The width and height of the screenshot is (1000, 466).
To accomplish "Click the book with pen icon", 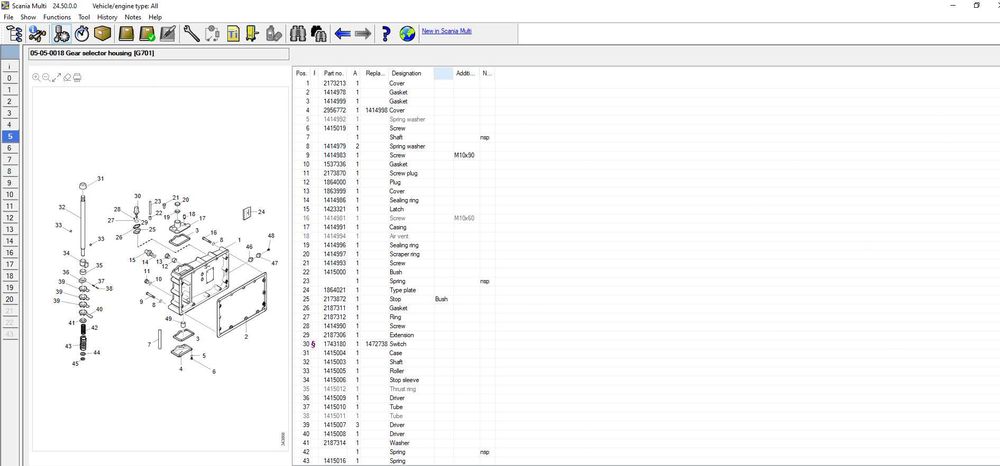I will coord(168,33).
